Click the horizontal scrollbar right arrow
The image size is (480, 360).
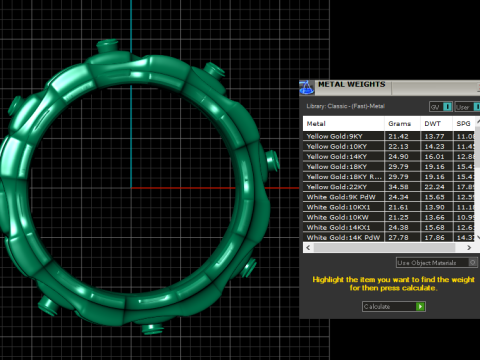469,247
